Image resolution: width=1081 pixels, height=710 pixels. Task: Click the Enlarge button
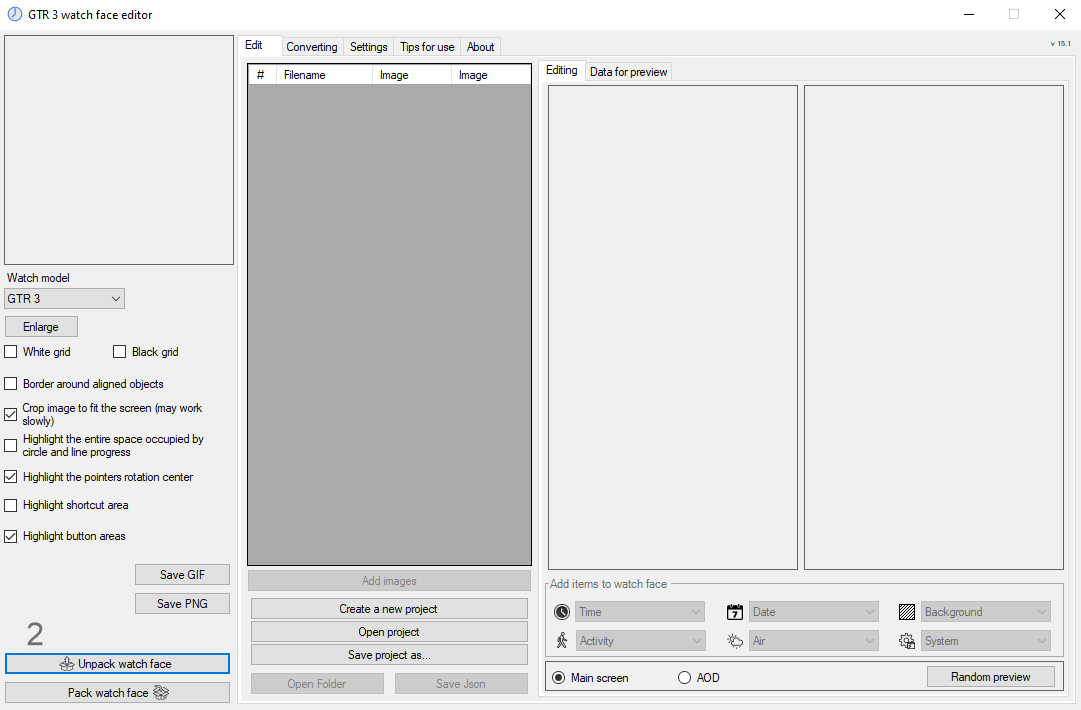click(41, 327)
